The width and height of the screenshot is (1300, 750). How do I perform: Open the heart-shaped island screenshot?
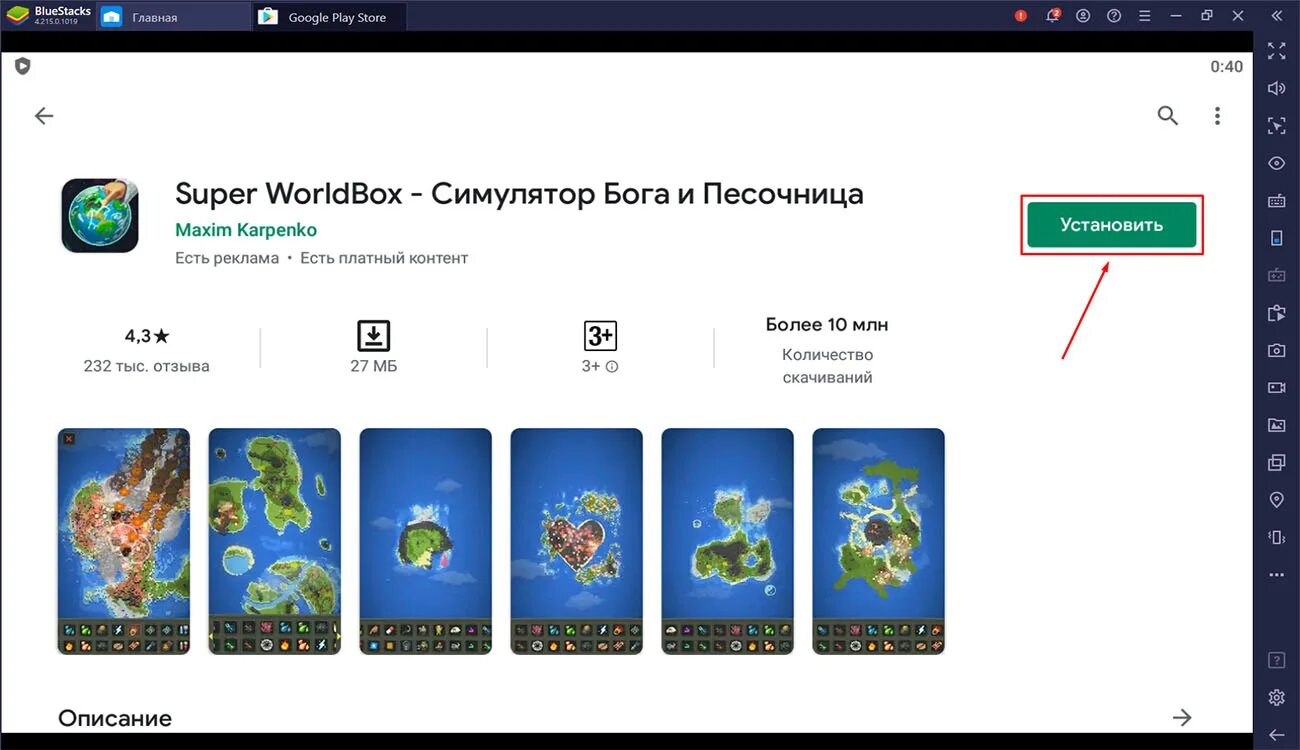[x=576, y=542]
